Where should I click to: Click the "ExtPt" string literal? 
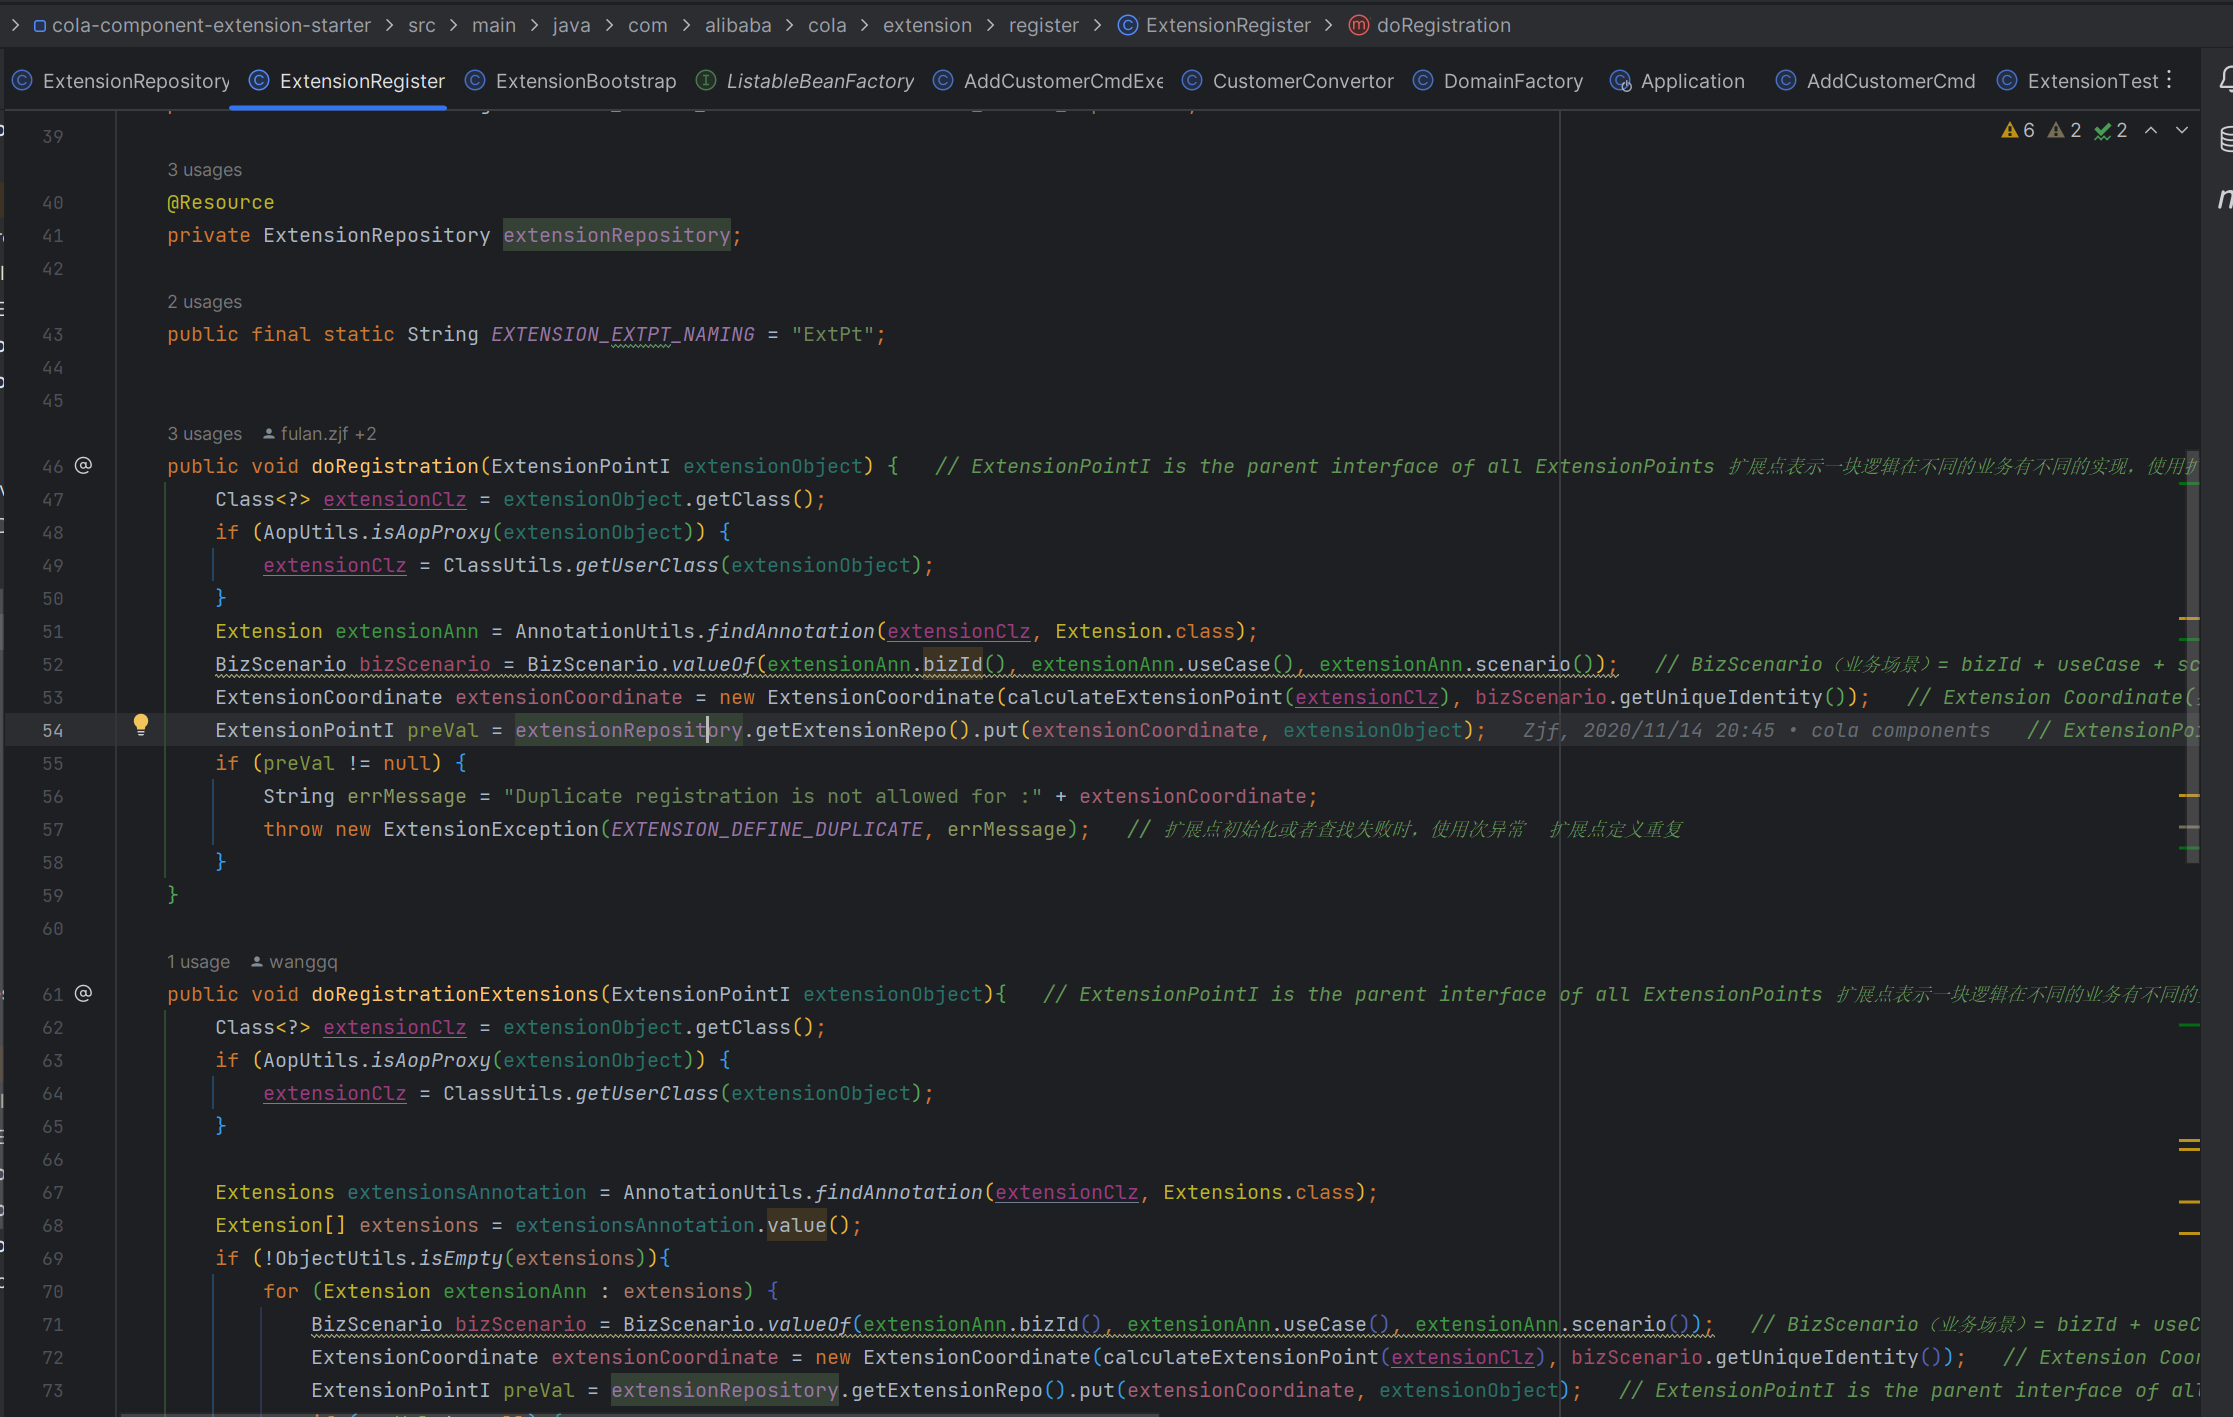[x=833, y=334]
